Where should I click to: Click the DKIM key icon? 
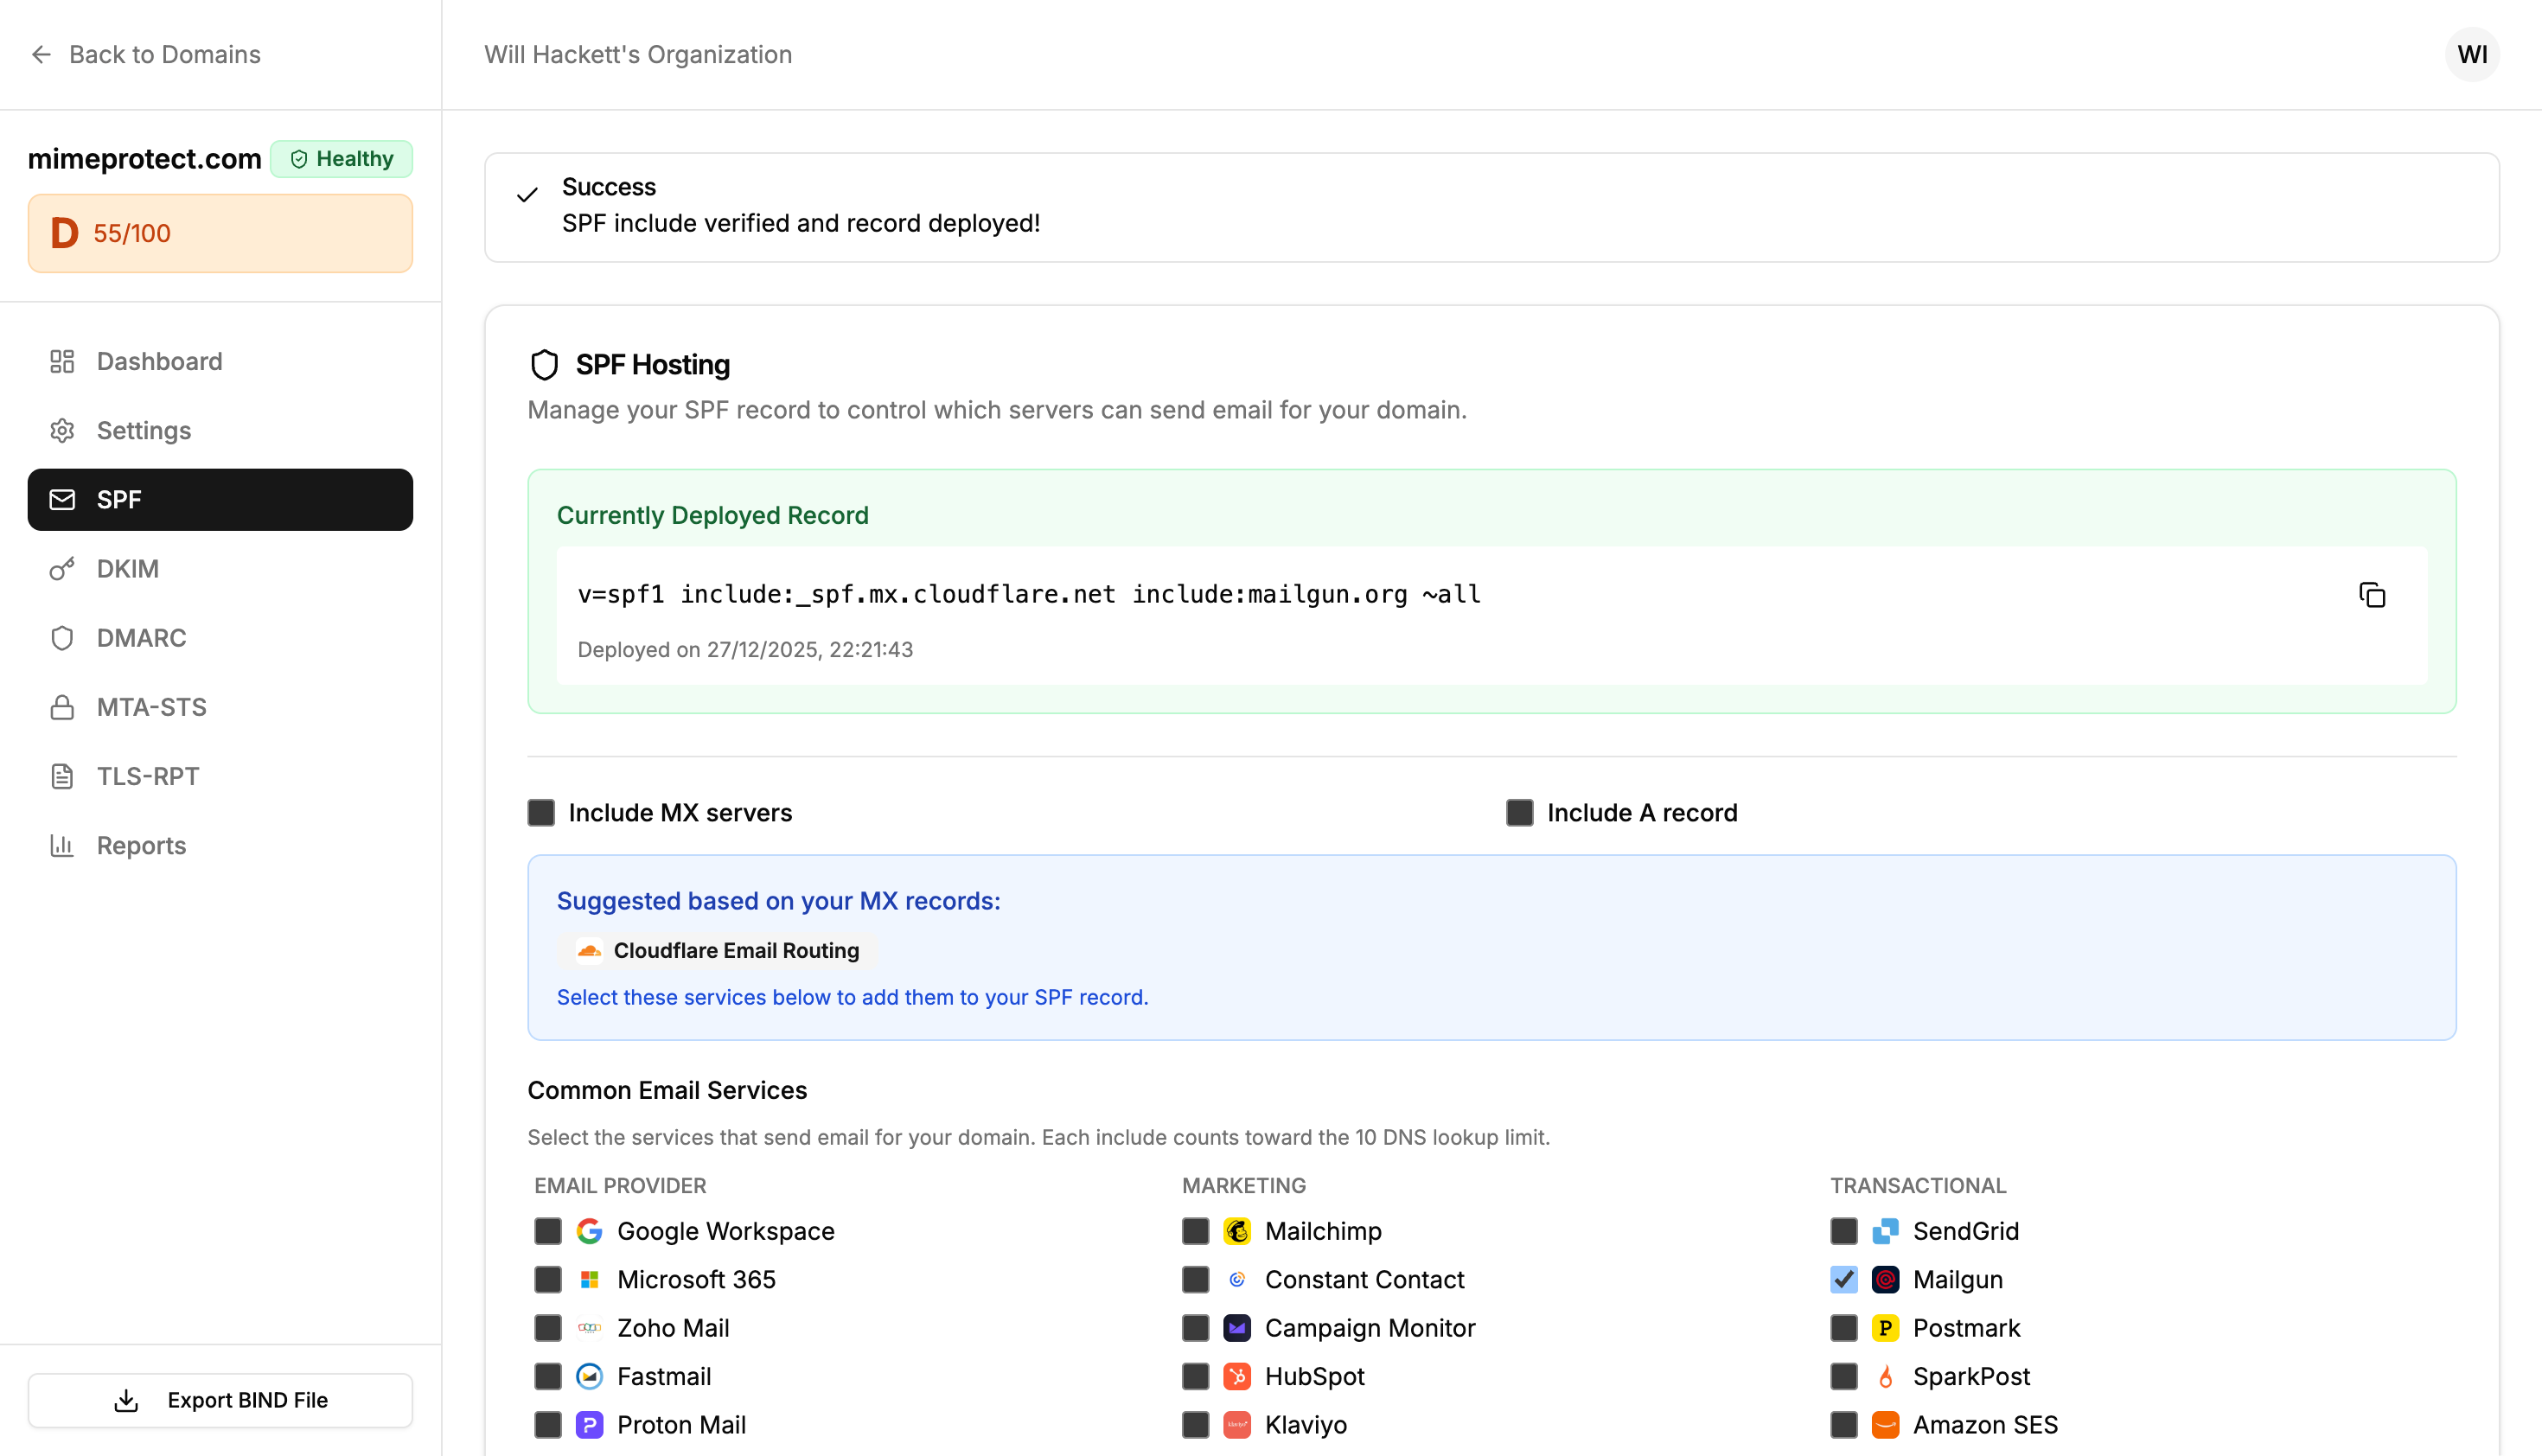click(x=62, y=569)
